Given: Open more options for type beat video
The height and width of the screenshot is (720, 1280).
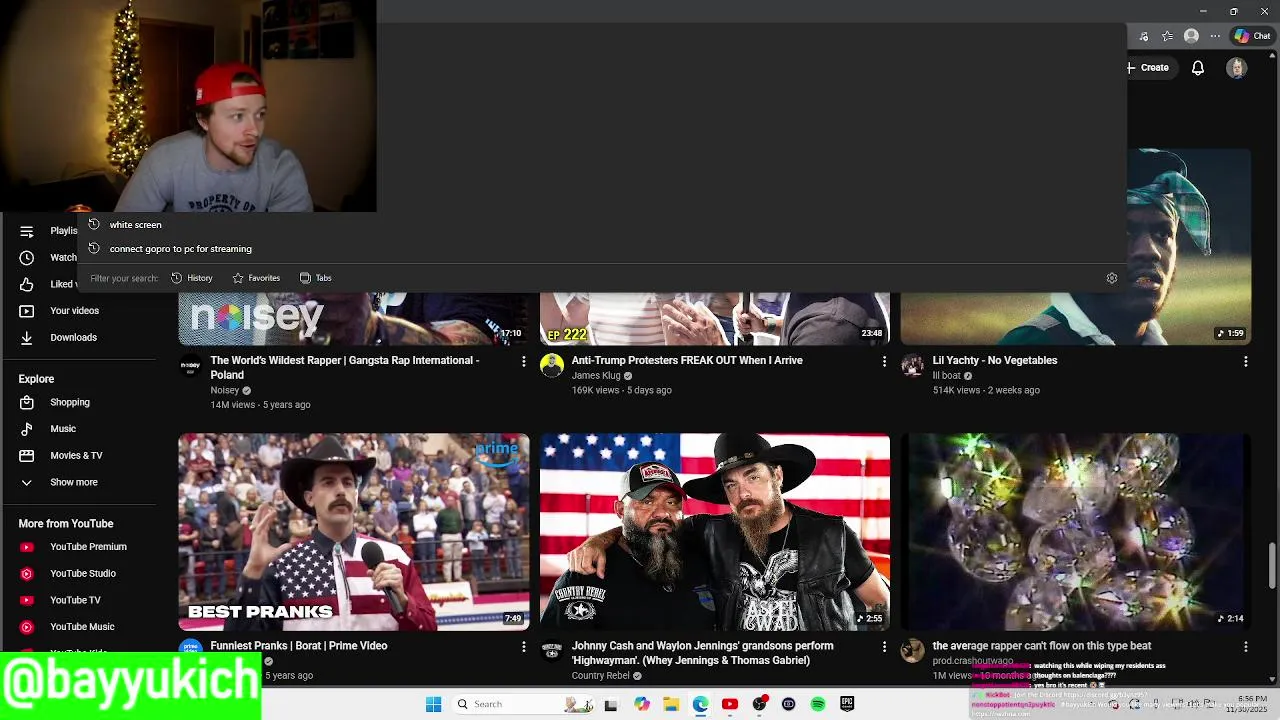Looking at the screenshot, I should (x=1245, y=647).
